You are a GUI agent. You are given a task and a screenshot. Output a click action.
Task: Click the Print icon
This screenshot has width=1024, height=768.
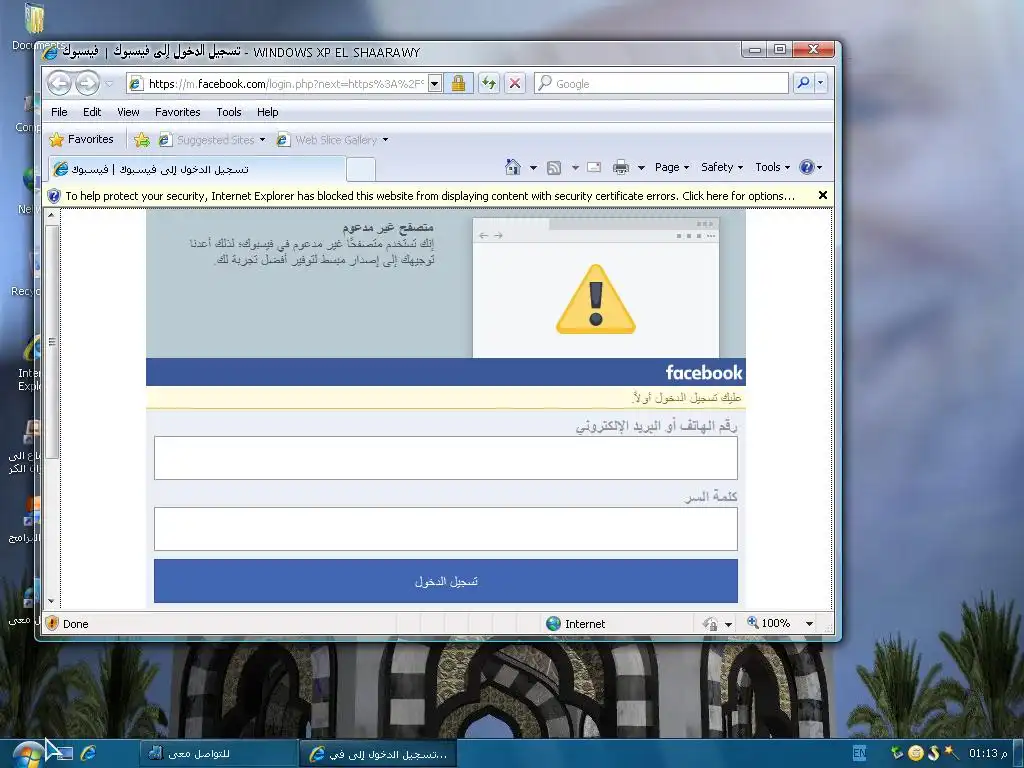[621, 168]
